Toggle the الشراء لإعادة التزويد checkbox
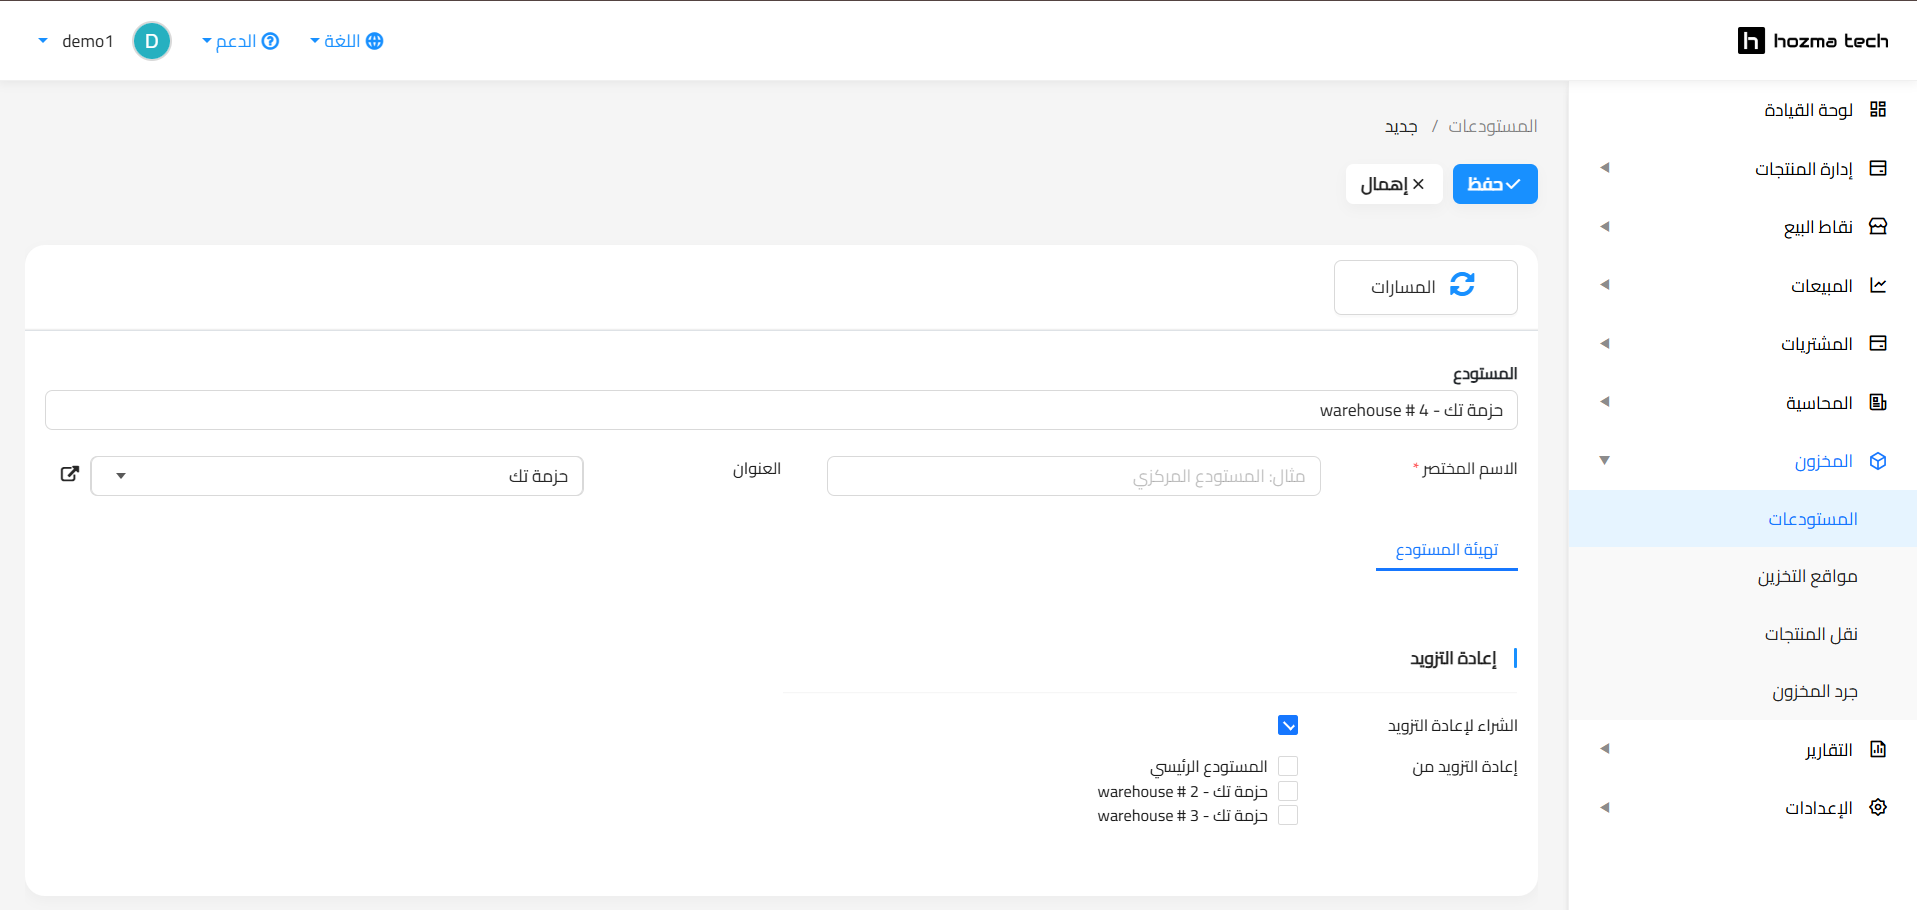 [1287, 725]
